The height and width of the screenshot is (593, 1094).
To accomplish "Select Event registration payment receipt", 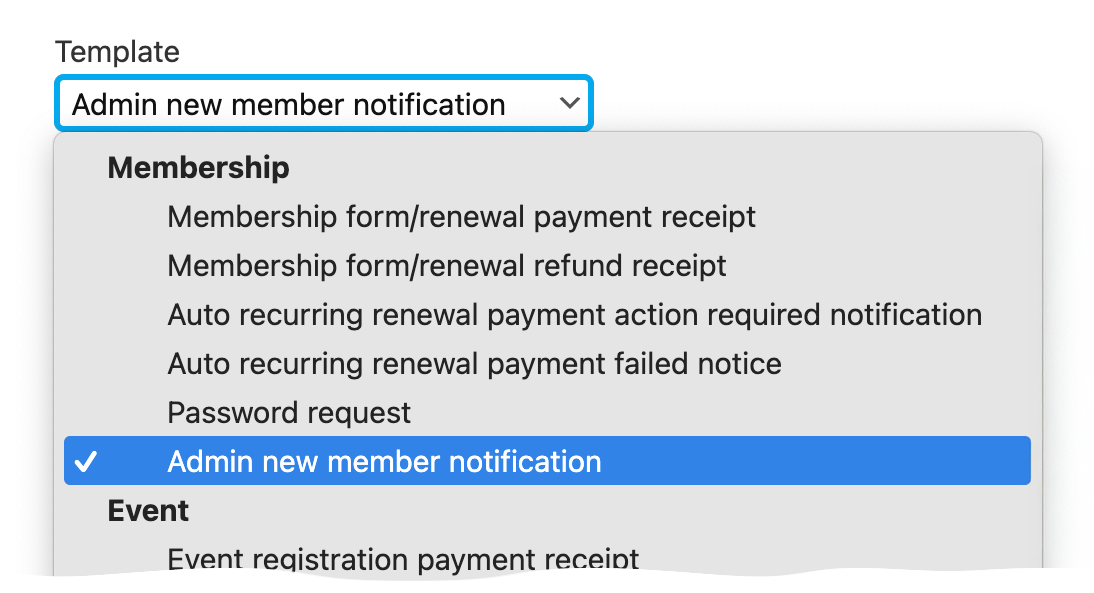I will coord(403,559).
